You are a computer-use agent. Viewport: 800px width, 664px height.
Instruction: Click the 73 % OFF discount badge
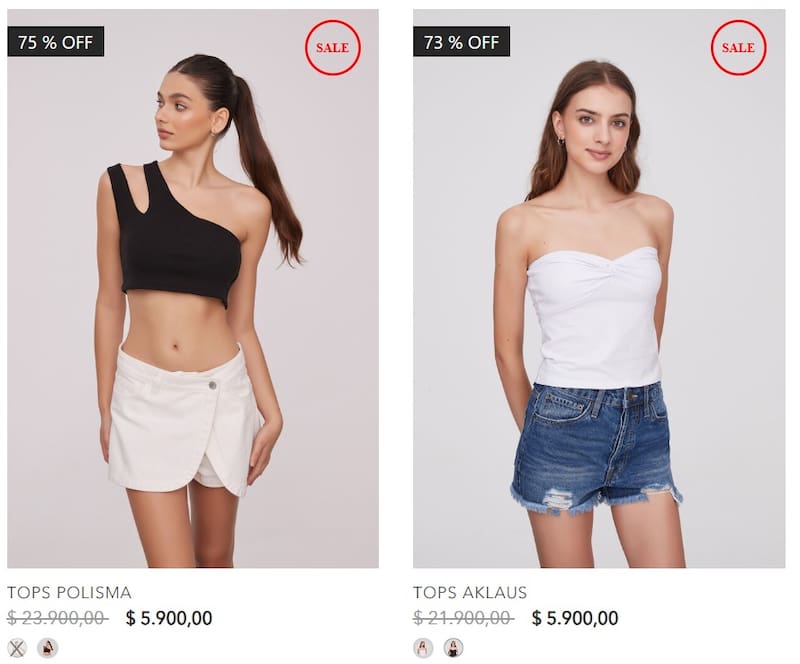click(461, 42)
